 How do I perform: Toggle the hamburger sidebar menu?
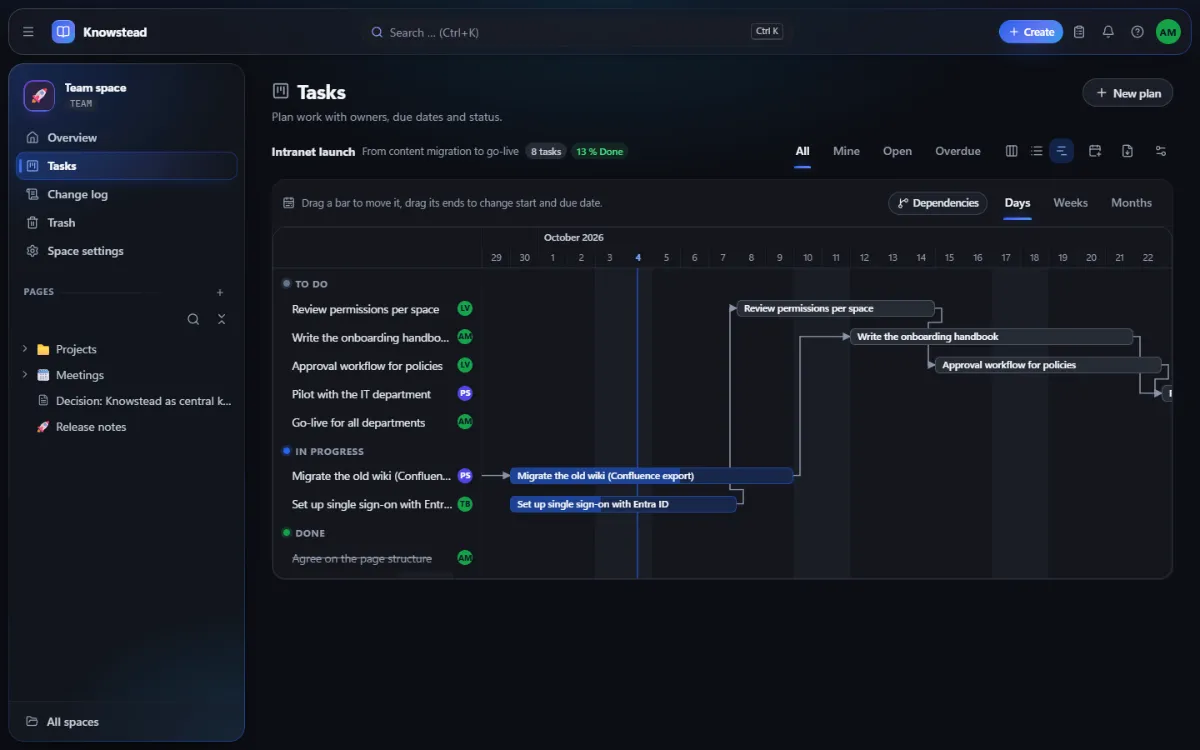pyautogui.click(x=28, y=32)
